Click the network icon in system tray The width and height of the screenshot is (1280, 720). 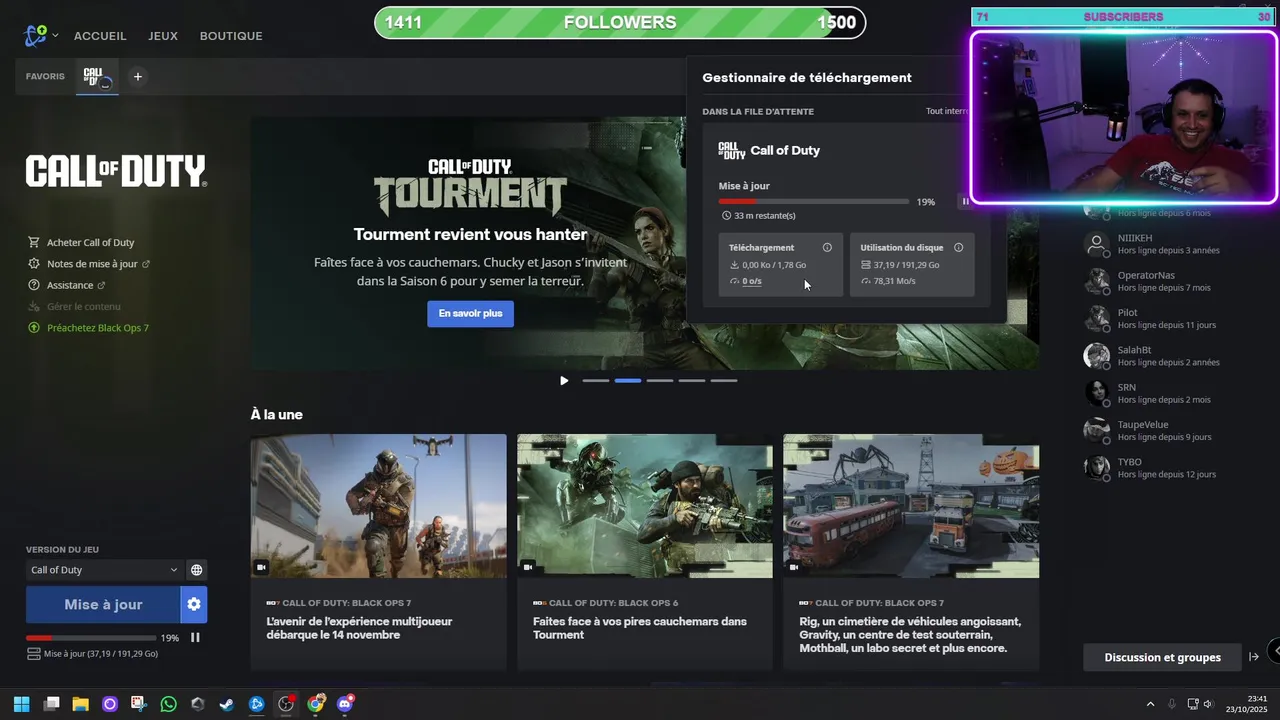(1190, 704)
